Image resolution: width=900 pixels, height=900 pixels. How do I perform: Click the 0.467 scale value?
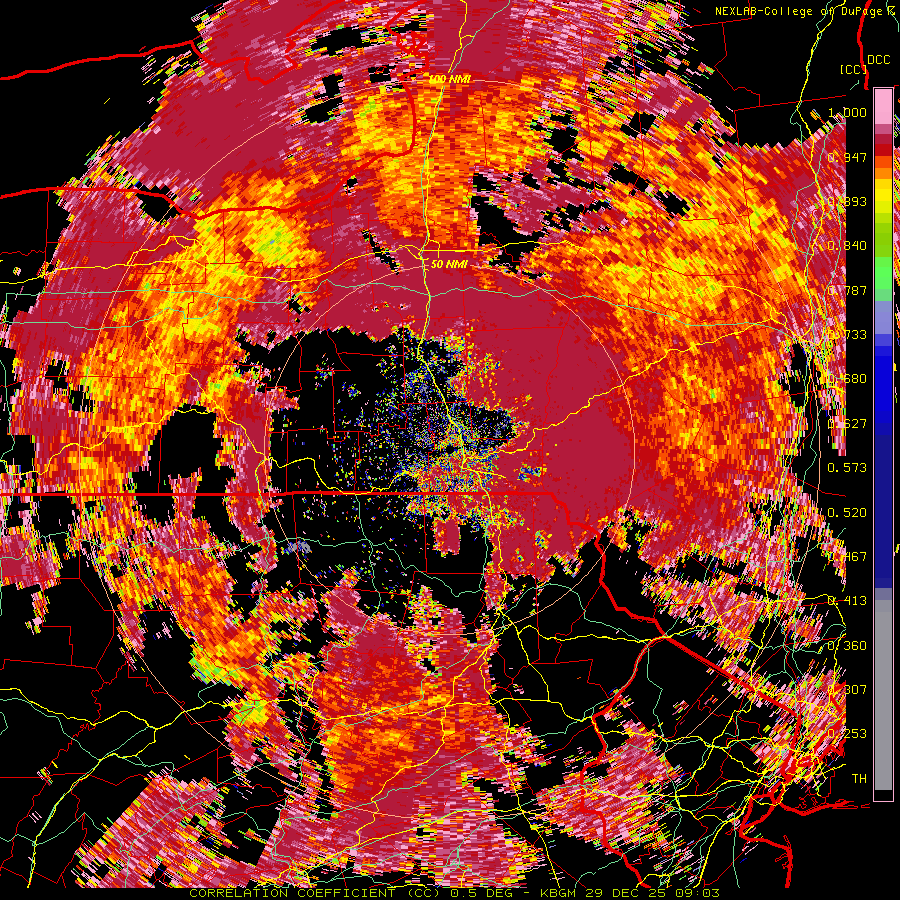[847, 557]
